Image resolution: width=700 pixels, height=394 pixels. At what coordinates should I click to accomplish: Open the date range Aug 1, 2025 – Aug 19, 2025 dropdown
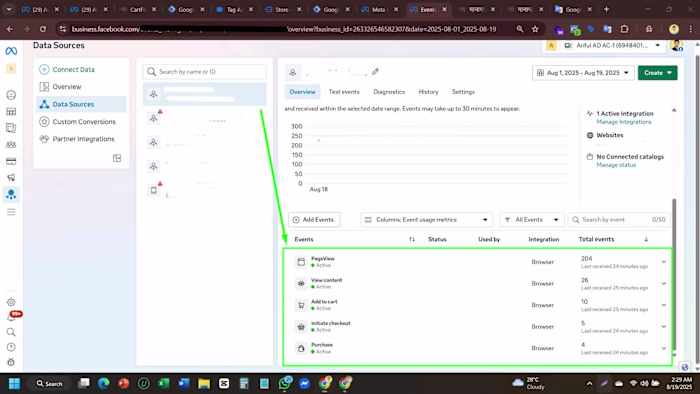[x=583, y=73]
